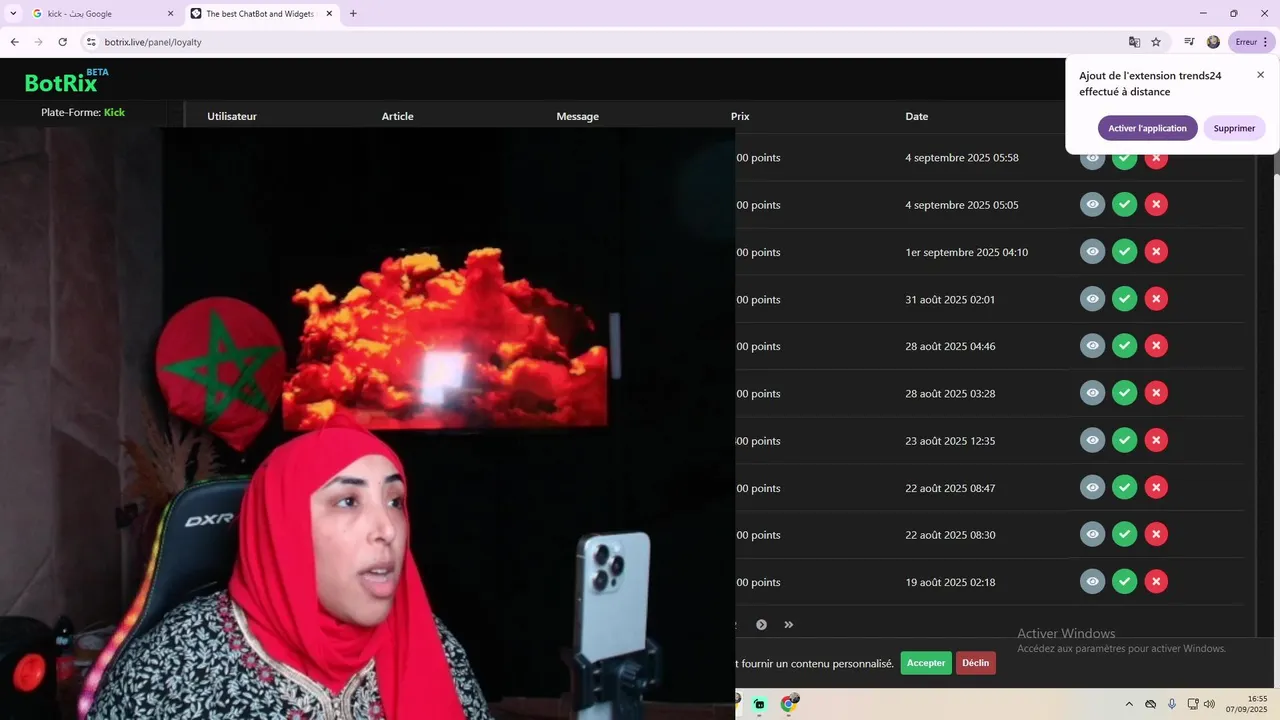Click Activer l'application in the extension popup
The width and height of the screenshot is (1280, 720).
point(1147,128)
